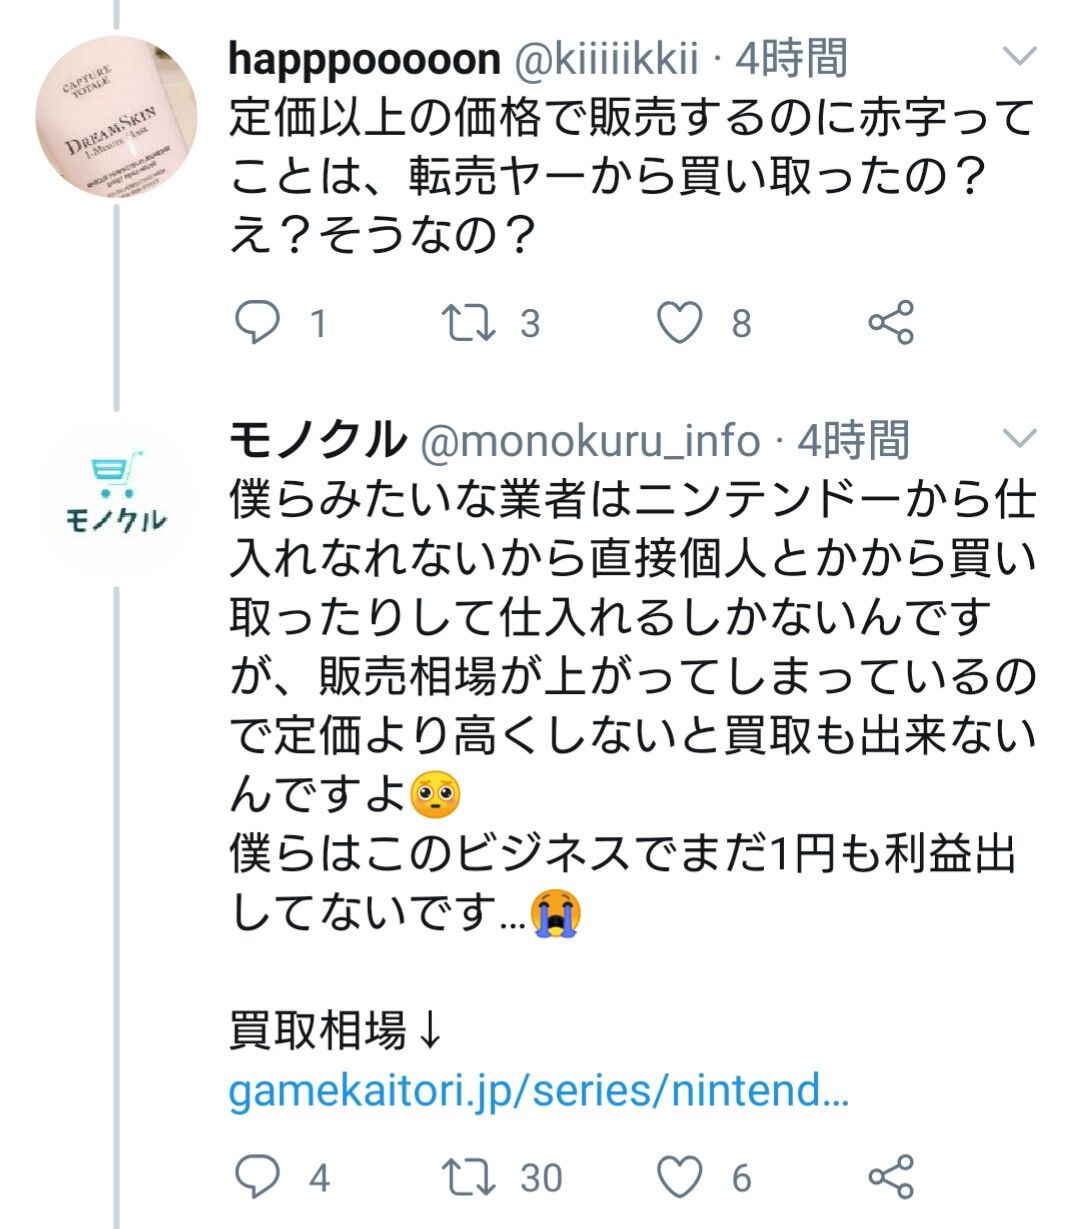Share モノクル's tweet
This screenshot has width=1080, height=1229.
(x=890, y=1177)
